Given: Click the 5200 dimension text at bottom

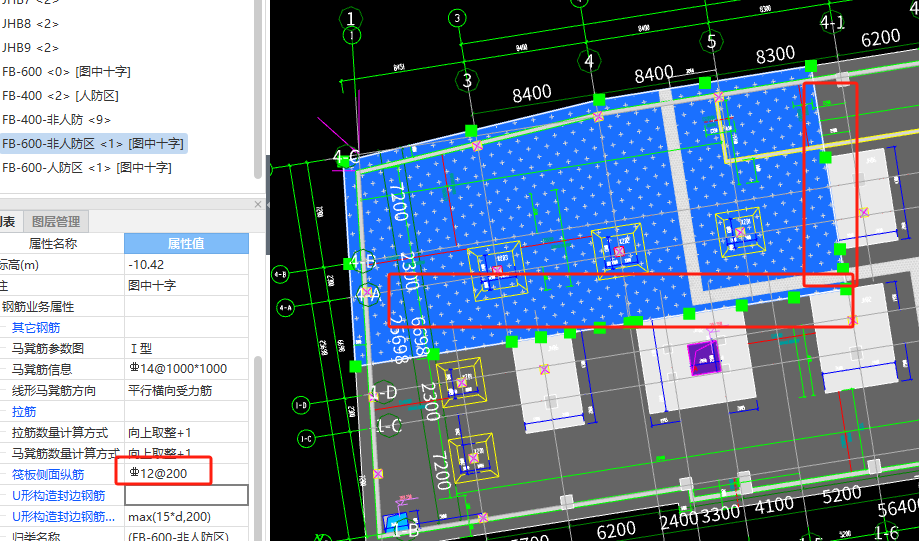Looking at the screenshot, I should click(x=842, y=495).
